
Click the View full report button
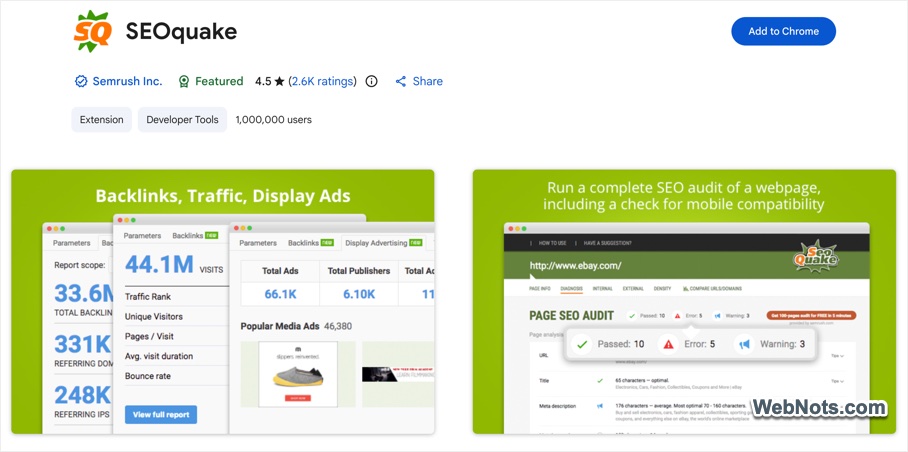[161, 414]
